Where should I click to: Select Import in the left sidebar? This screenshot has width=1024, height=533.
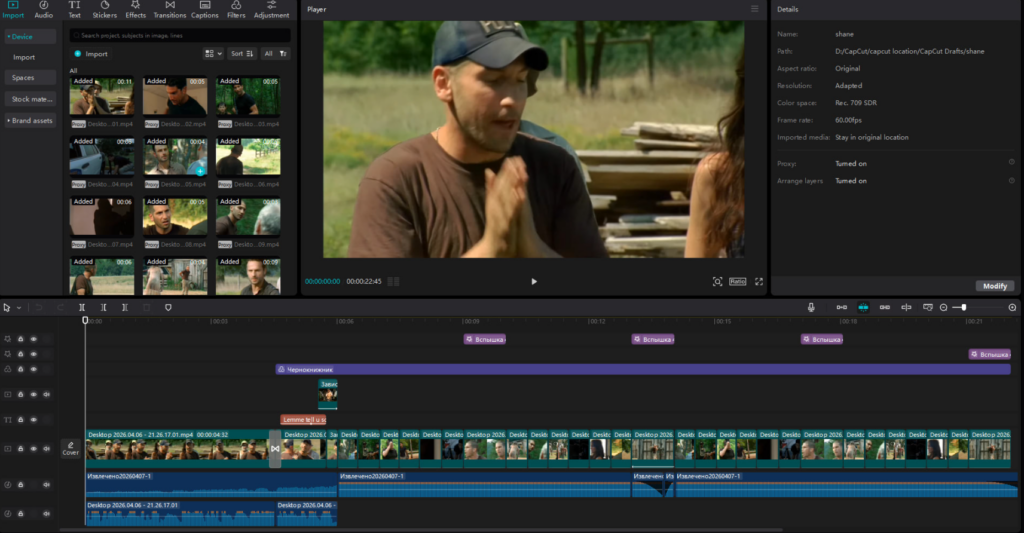24,57
